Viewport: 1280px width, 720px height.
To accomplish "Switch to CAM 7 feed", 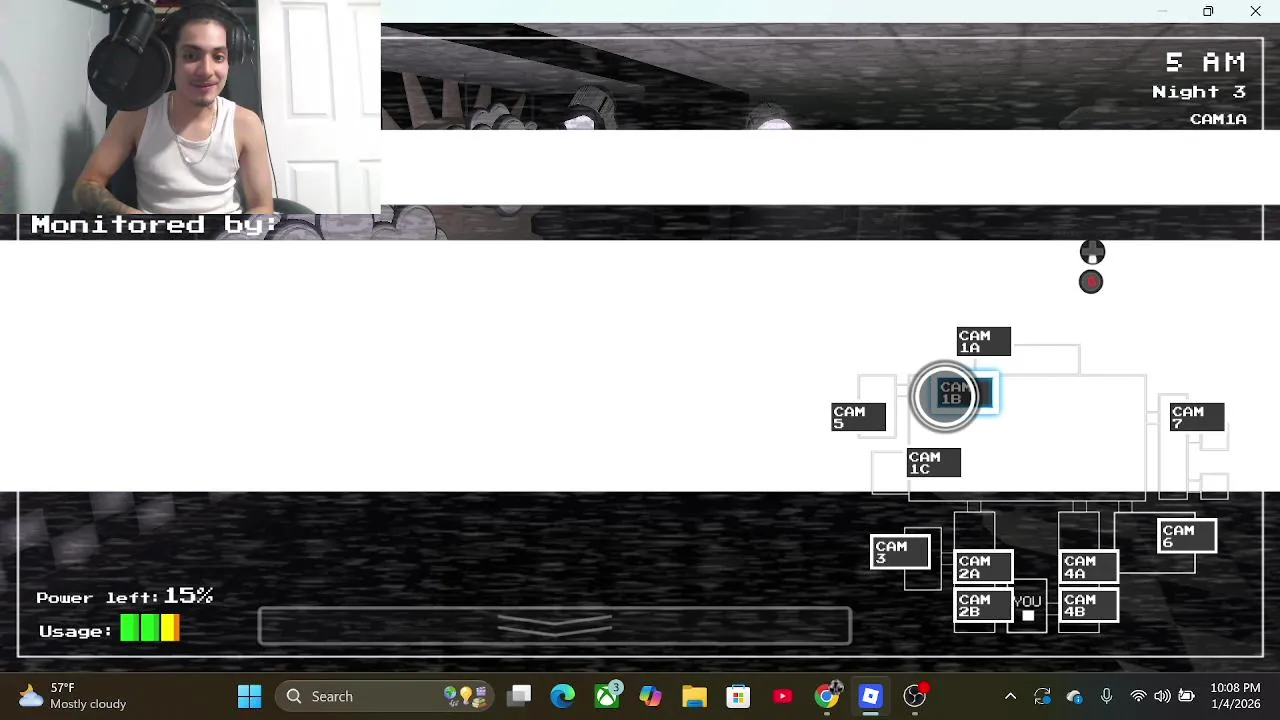I will [x=1197, y=417].
